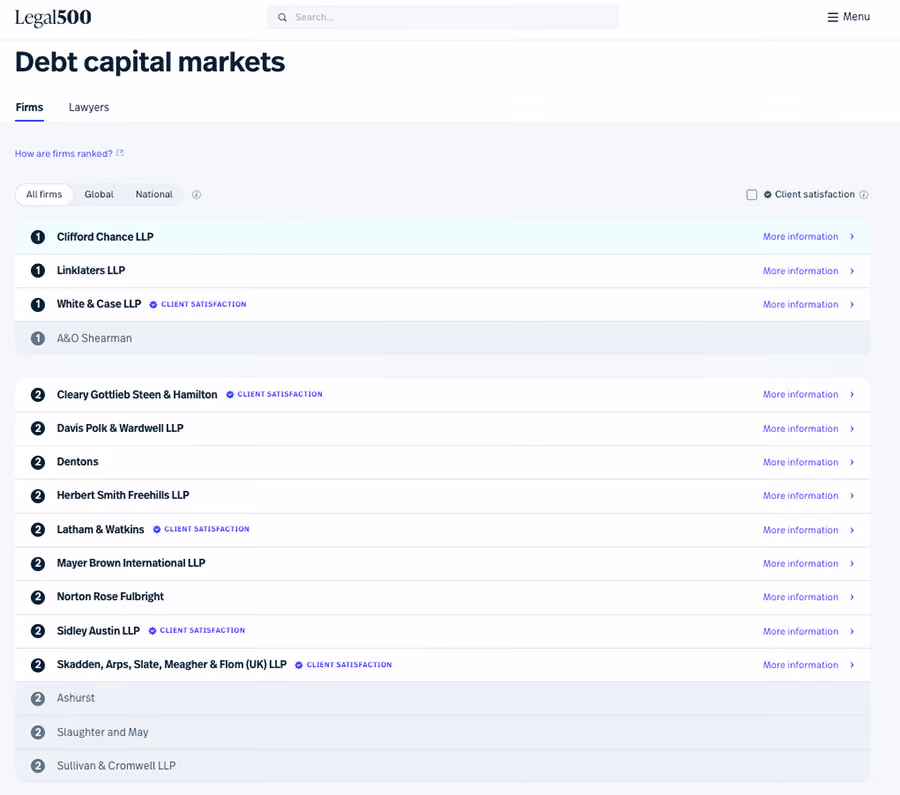Open the hamburger Menu icon
Screen dimensions: 900x795
[x=832, y=17]
